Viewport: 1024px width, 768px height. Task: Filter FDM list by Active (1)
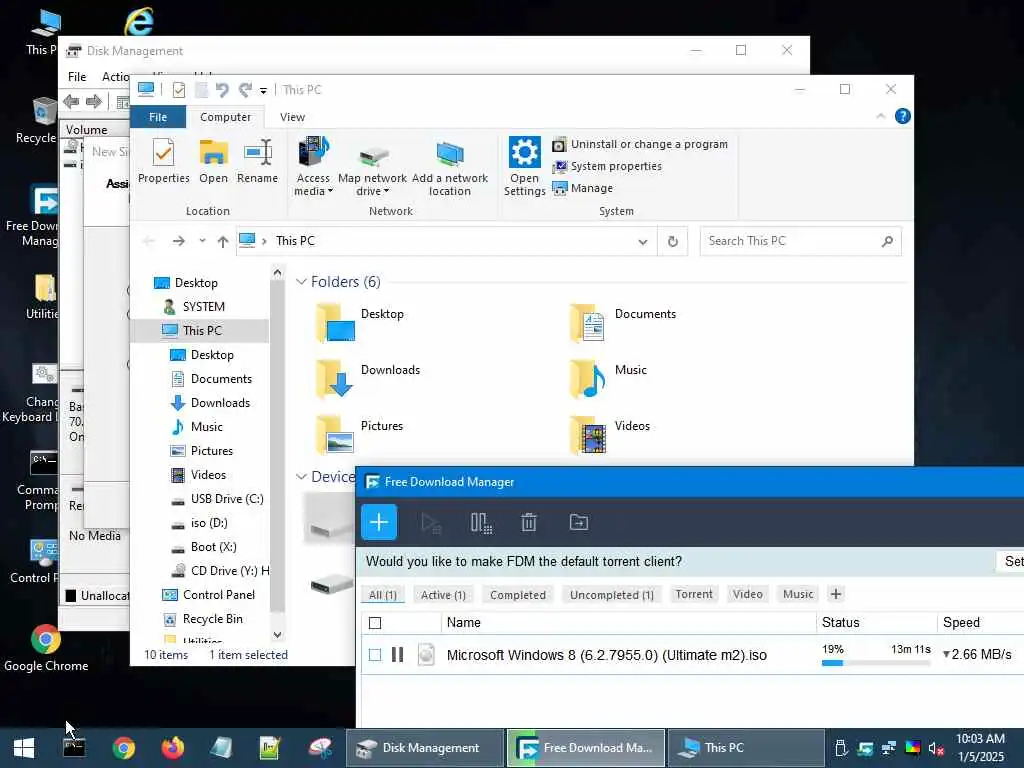(443, 594)
